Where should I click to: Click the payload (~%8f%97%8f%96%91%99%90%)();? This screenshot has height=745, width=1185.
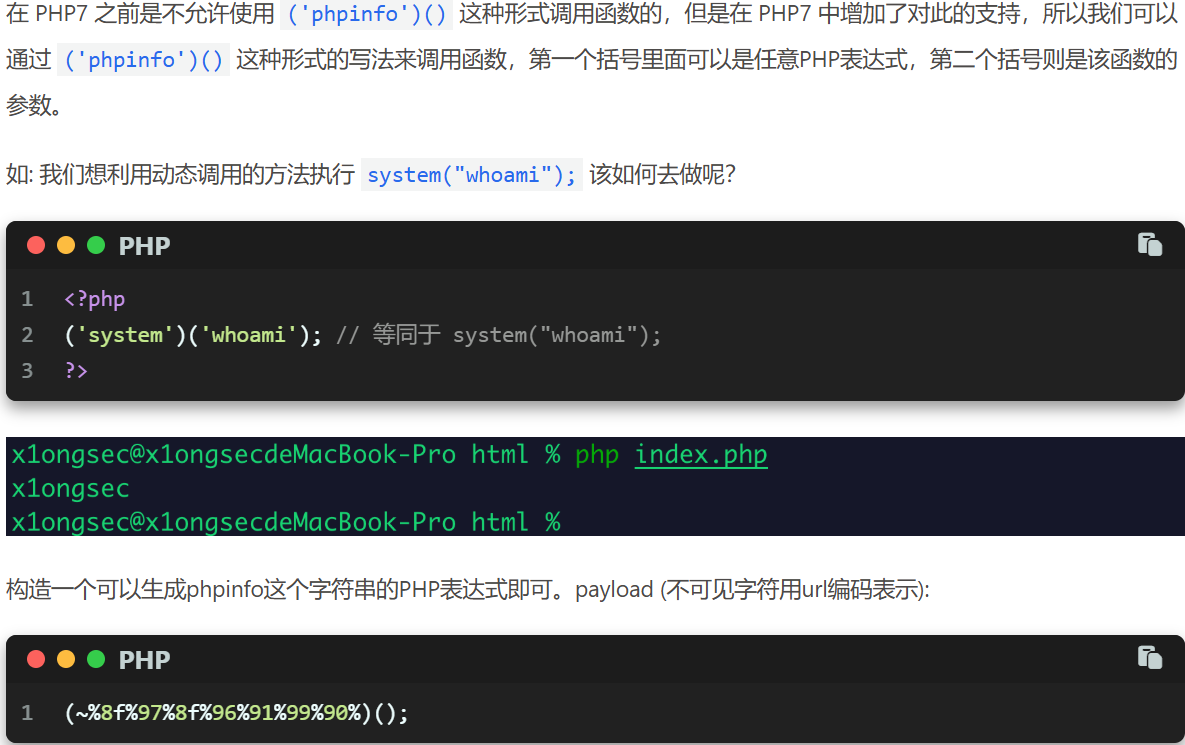tap(237, 713)
